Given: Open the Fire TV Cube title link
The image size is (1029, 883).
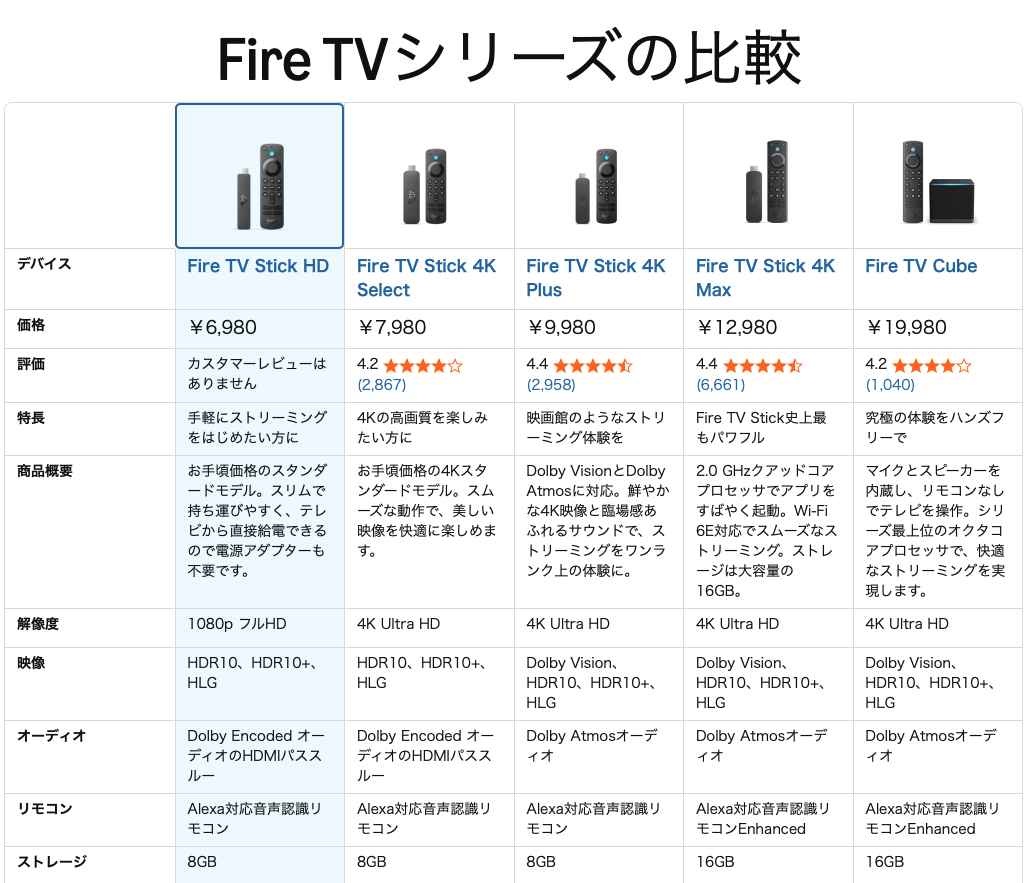Looking at the screenshot, I should 921,266.
